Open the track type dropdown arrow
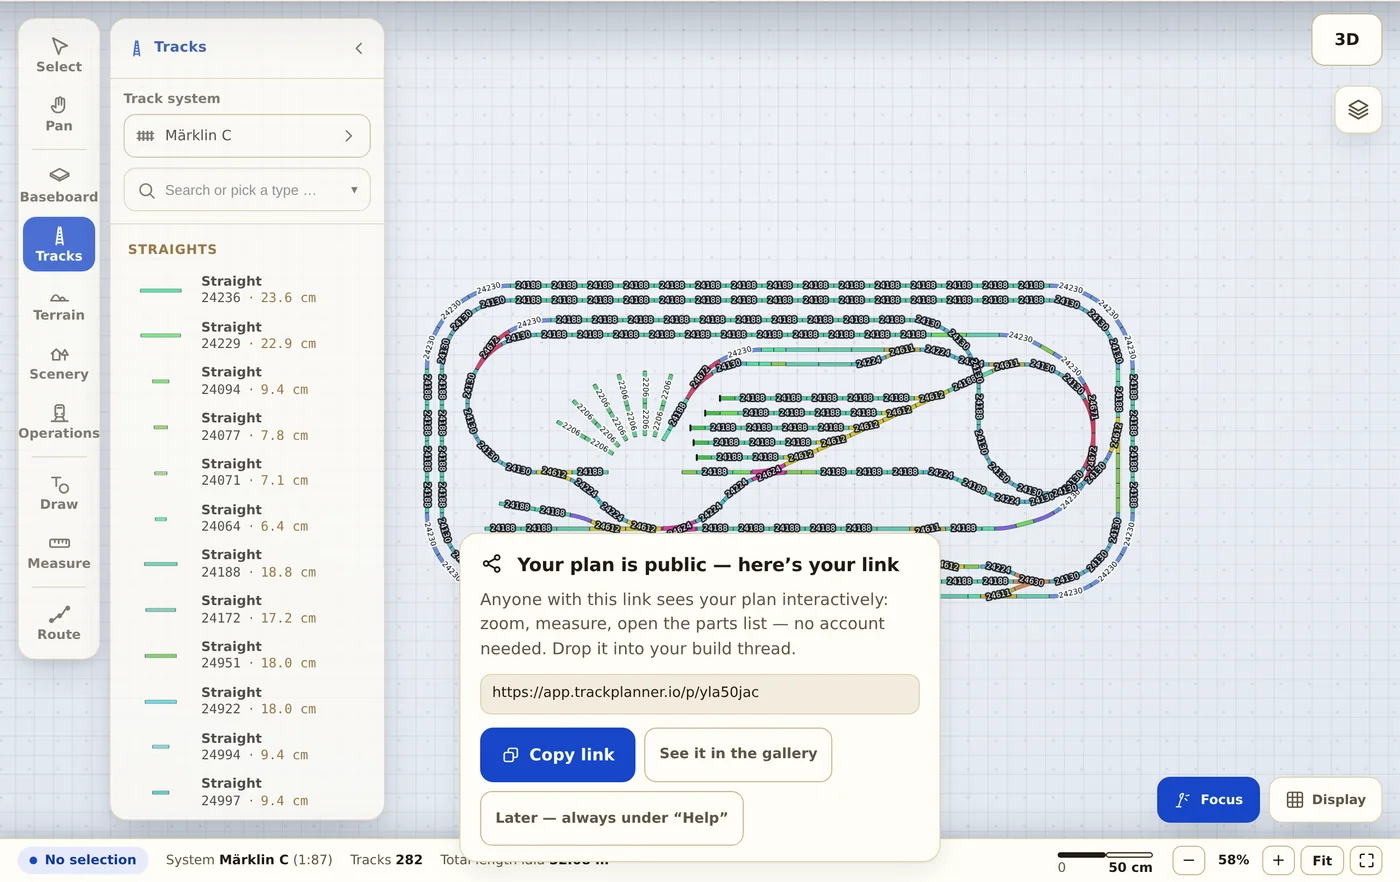This screenshot has width=1400, height=882. (354, 190)
